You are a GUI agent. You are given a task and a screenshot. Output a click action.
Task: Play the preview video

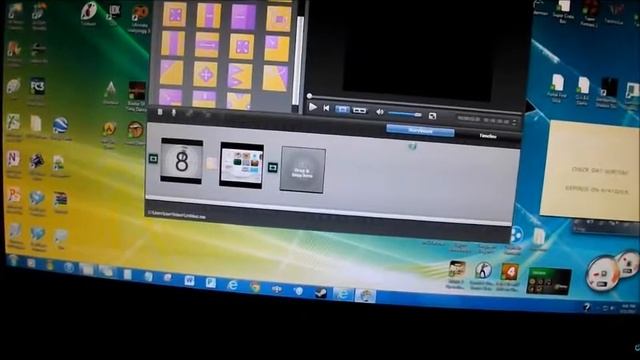pyautogui.click(x=313, y=107)
